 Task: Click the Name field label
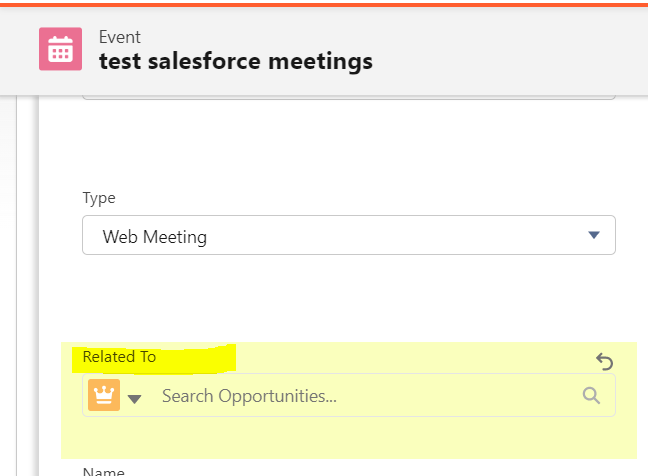102,471
